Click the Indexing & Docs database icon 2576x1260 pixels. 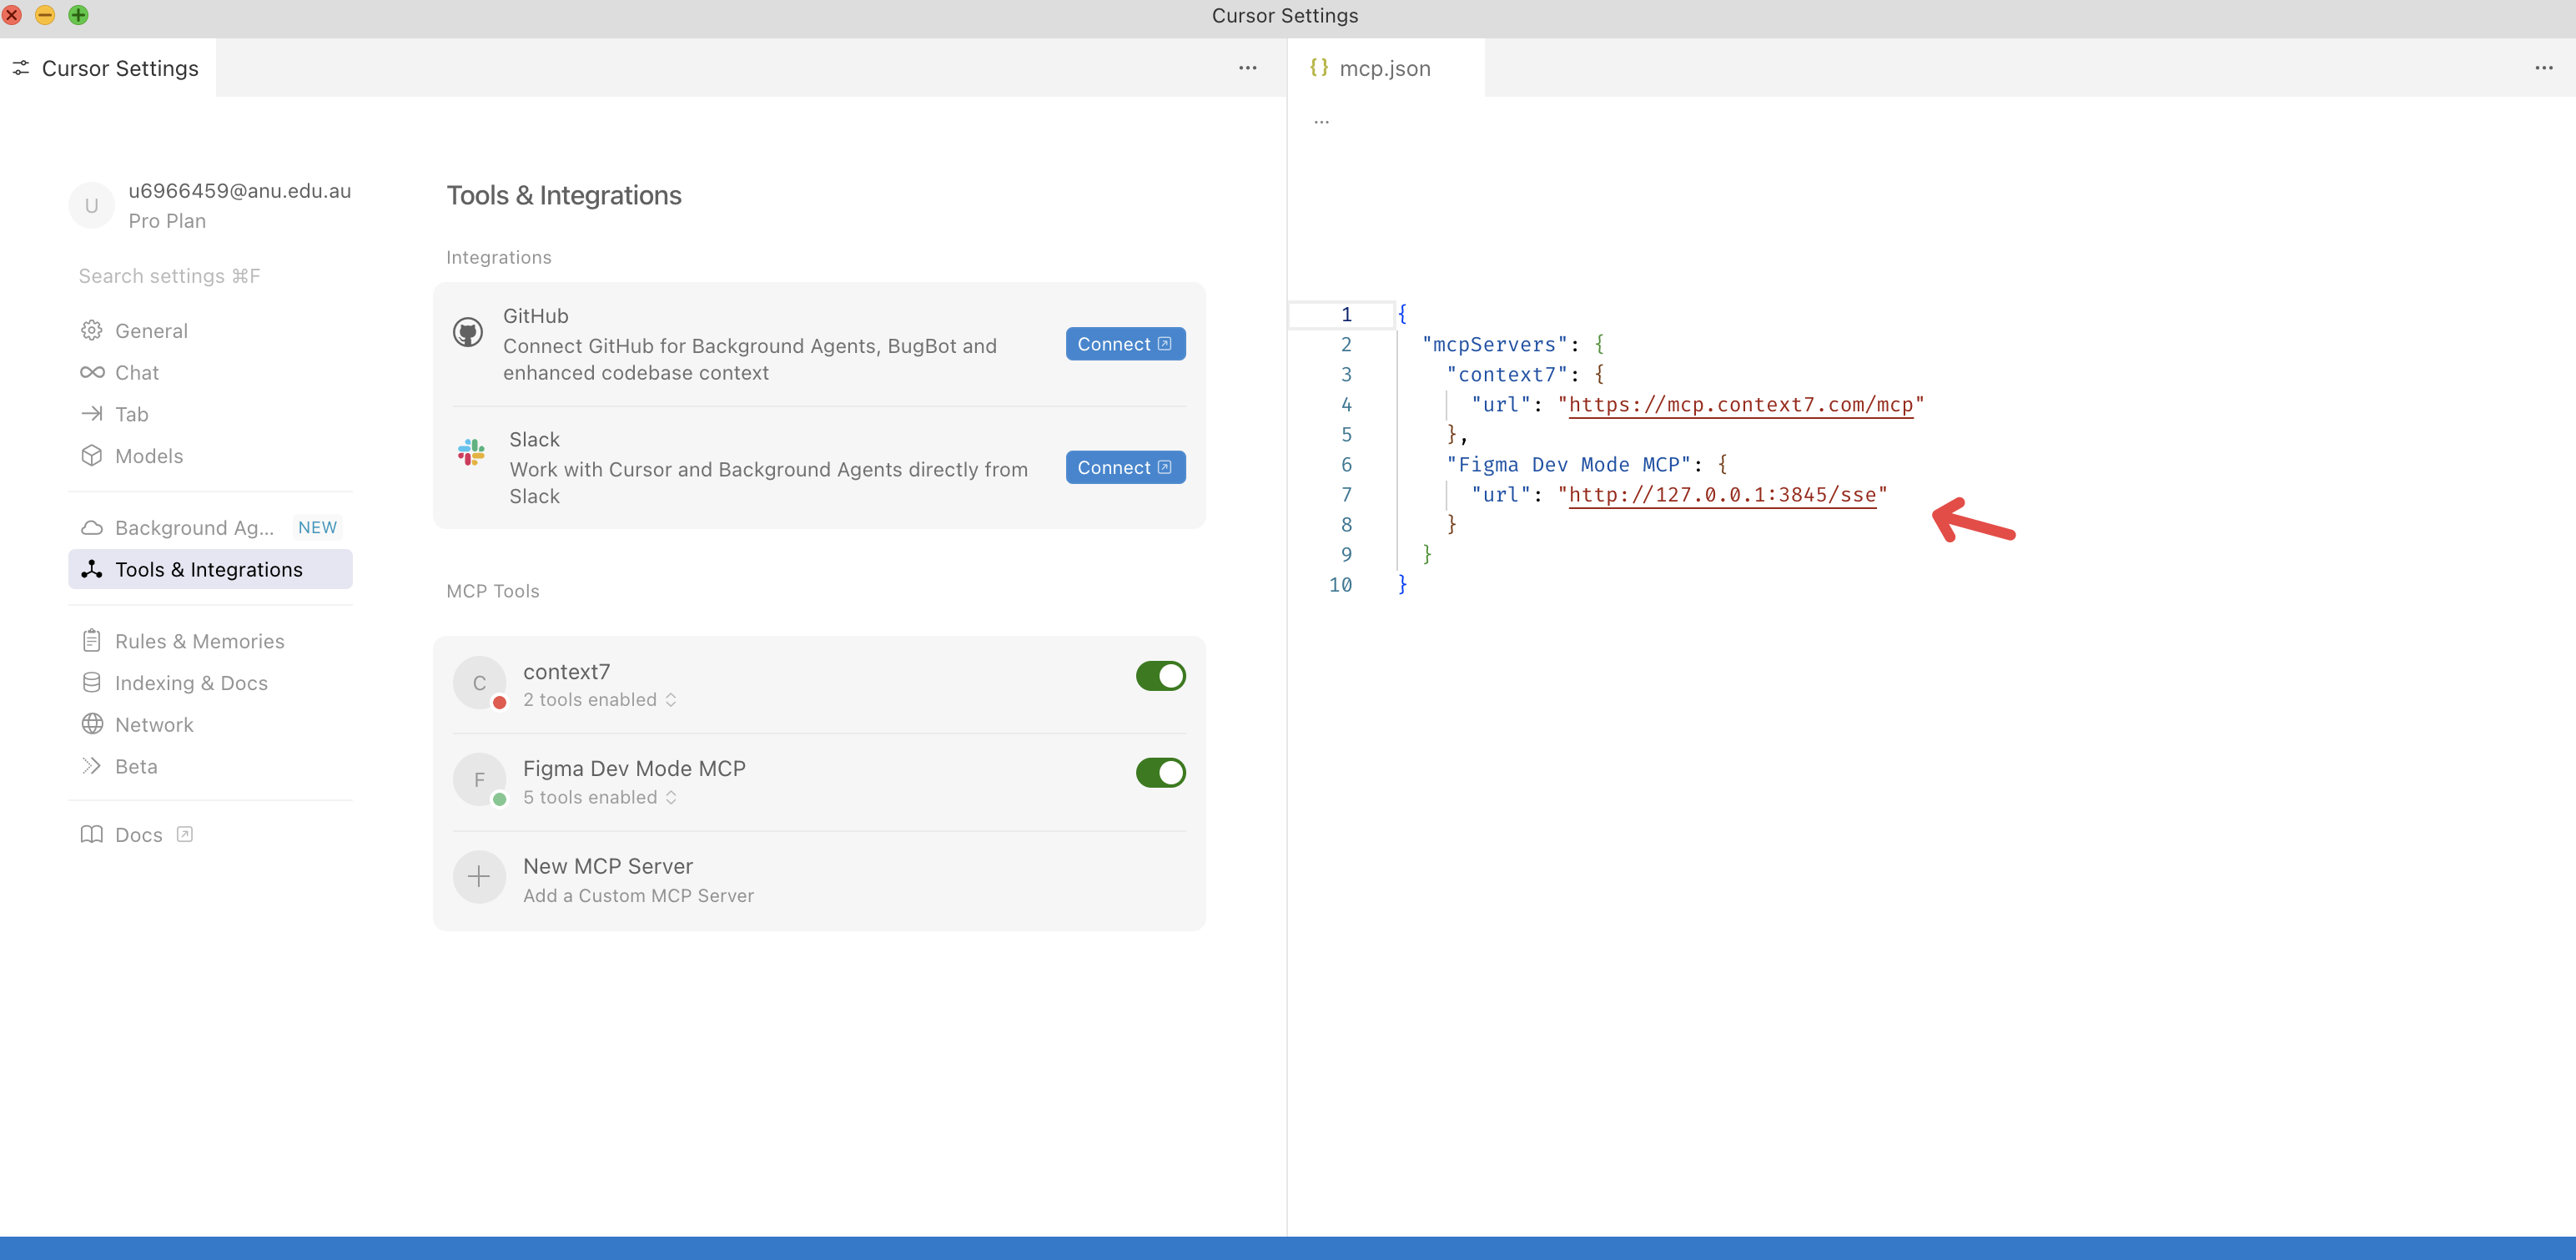(x=91, y=682)
